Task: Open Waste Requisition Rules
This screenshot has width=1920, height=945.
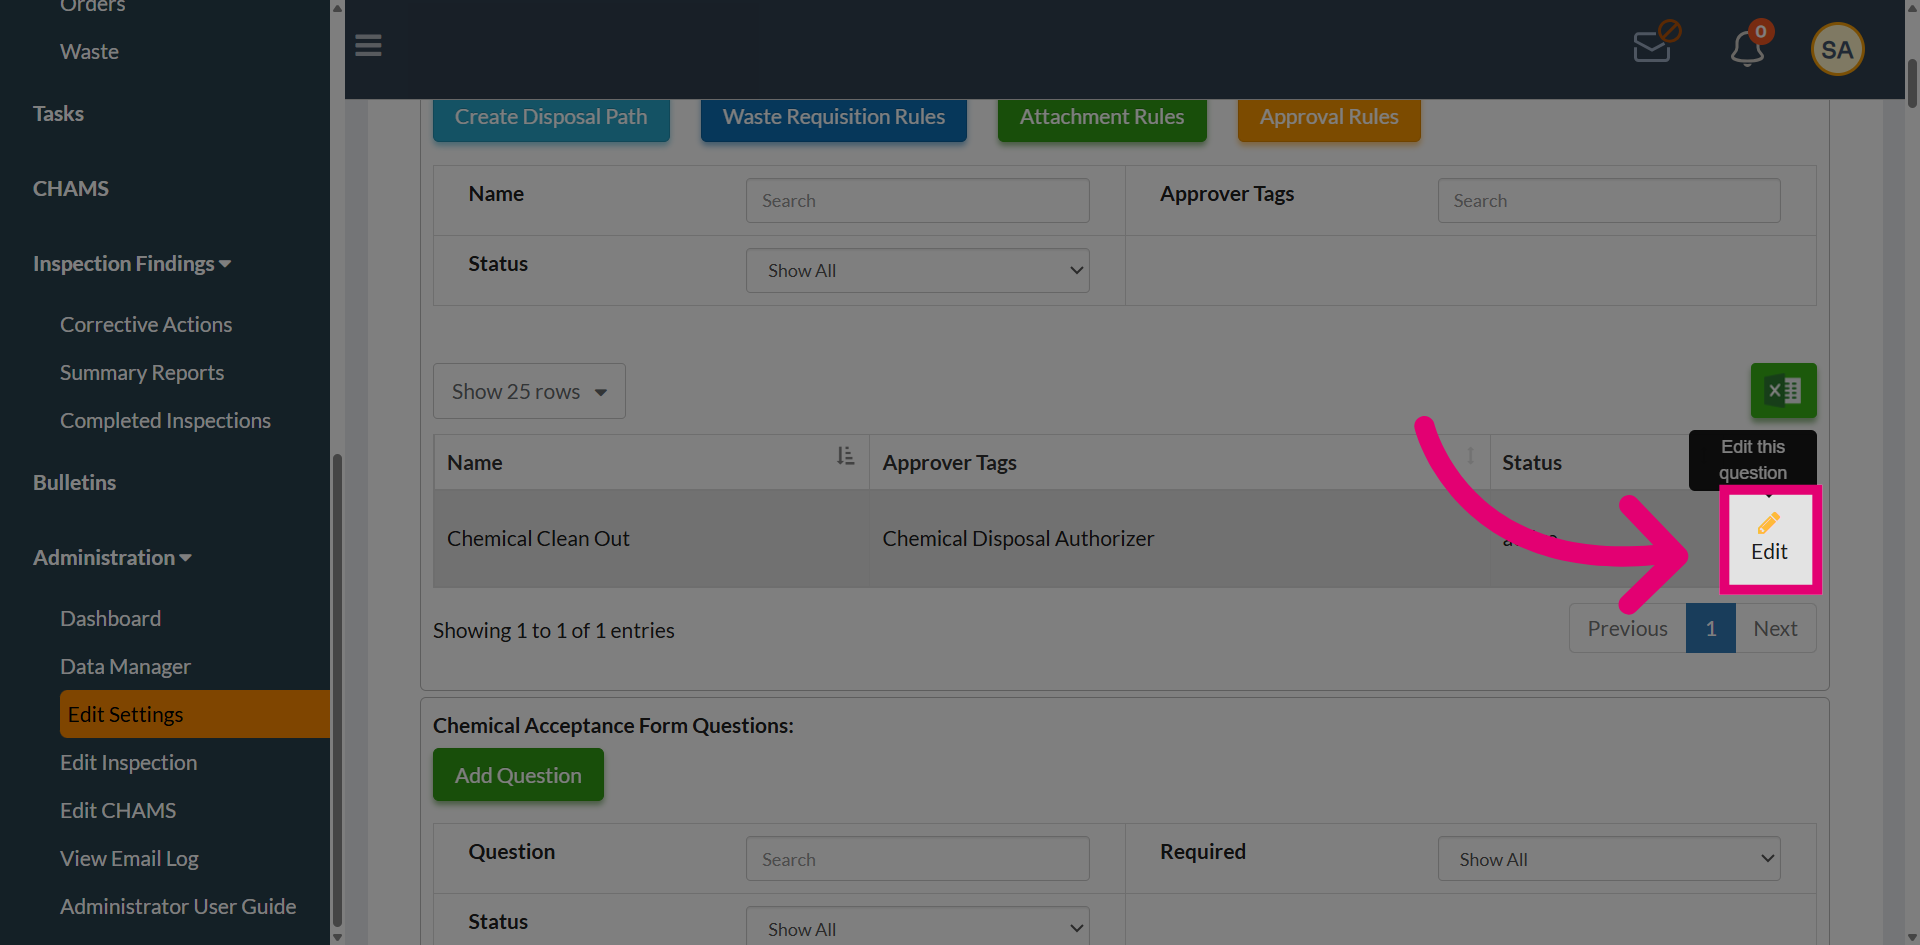Action: click(833, 118)
